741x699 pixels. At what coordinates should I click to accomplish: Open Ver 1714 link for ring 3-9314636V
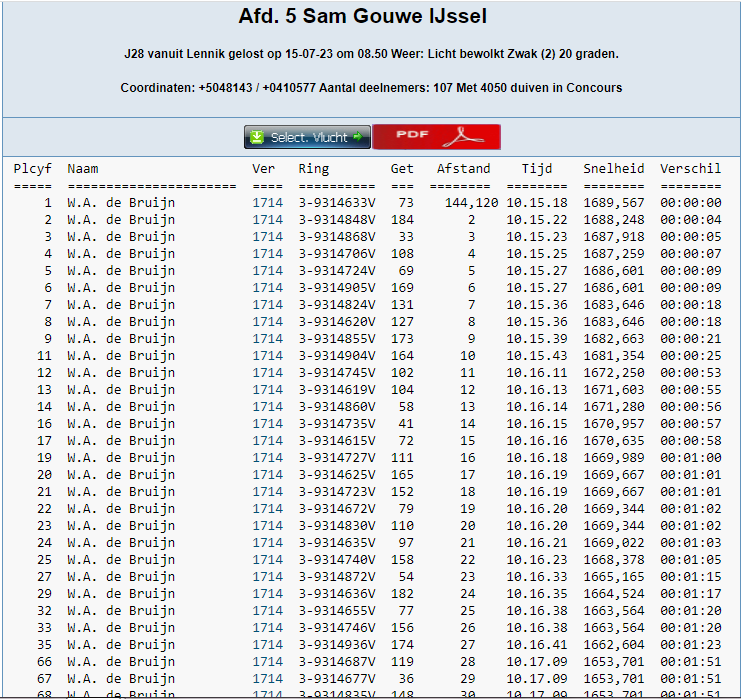click(x=267, y=594)
